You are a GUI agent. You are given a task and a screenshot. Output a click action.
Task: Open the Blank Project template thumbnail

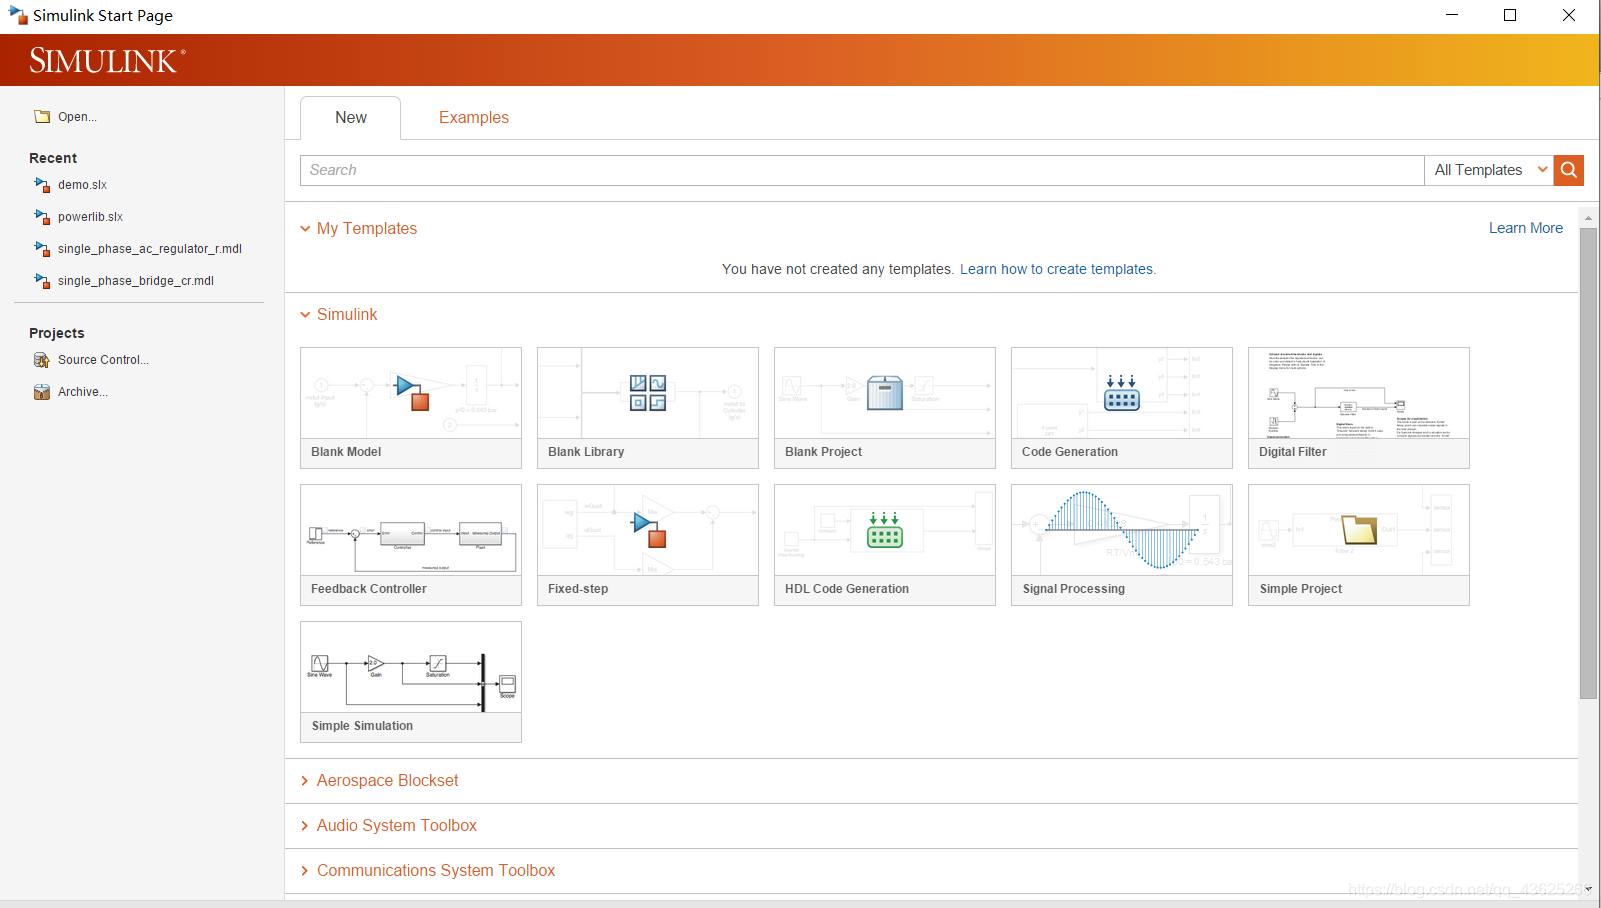tap(885, 393)
